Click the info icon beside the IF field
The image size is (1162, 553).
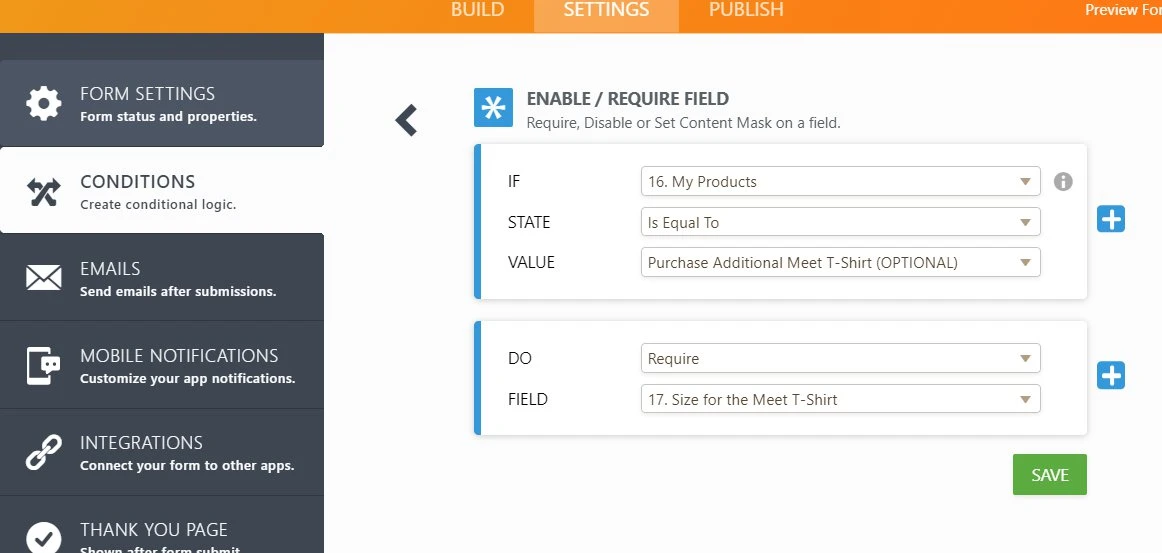[1063, 182]
